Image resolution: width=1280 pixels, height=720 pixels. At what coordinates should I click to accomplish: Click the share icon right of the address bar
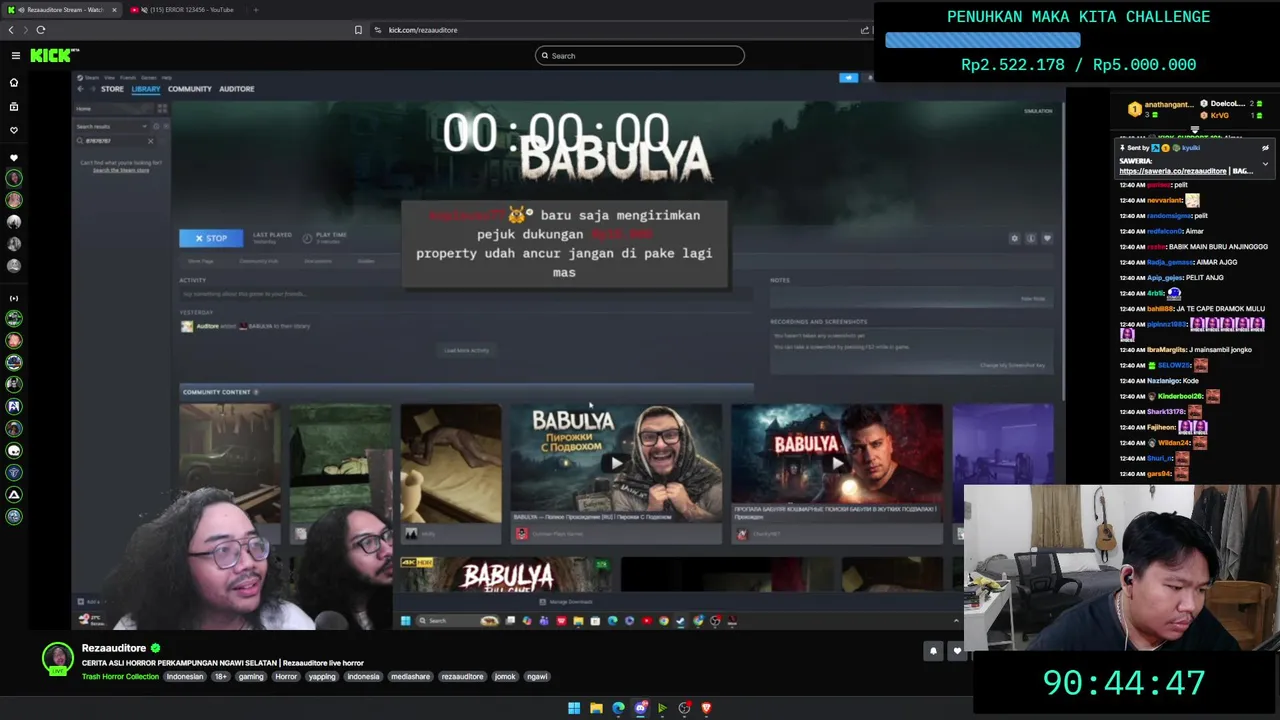[x=865, y=30]
